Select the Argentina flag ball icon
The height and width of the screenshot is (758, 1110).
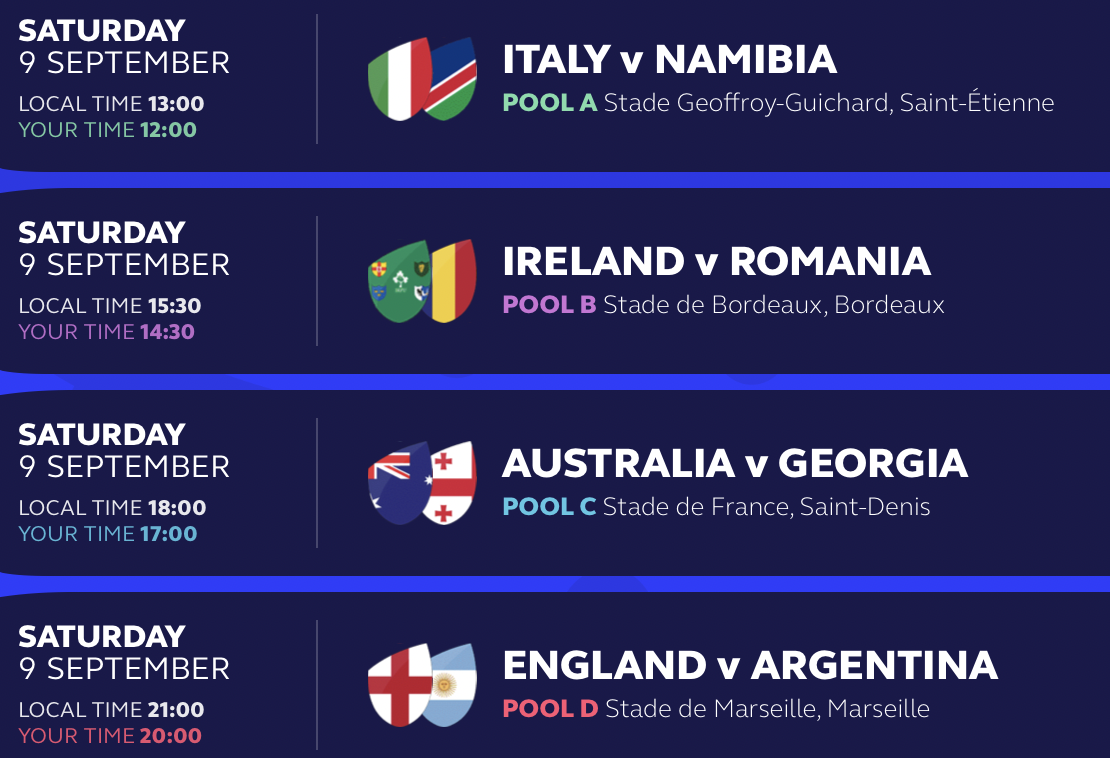[452, 685]
